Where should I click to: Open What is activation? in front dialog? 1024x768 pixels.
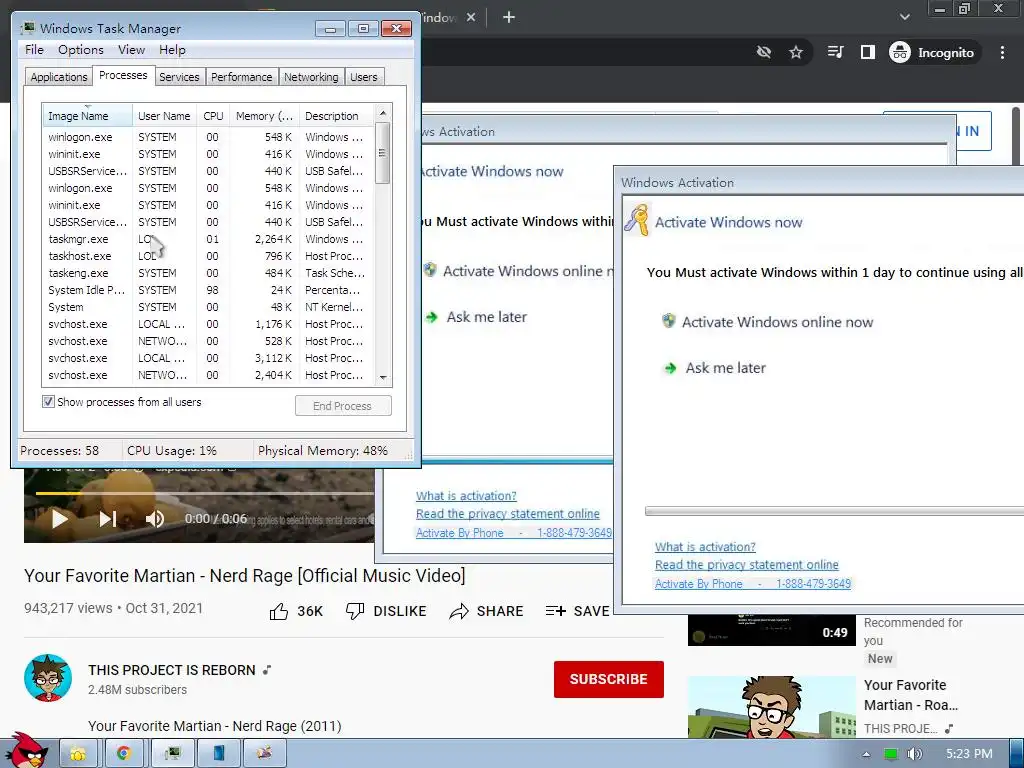pos(705,547)
